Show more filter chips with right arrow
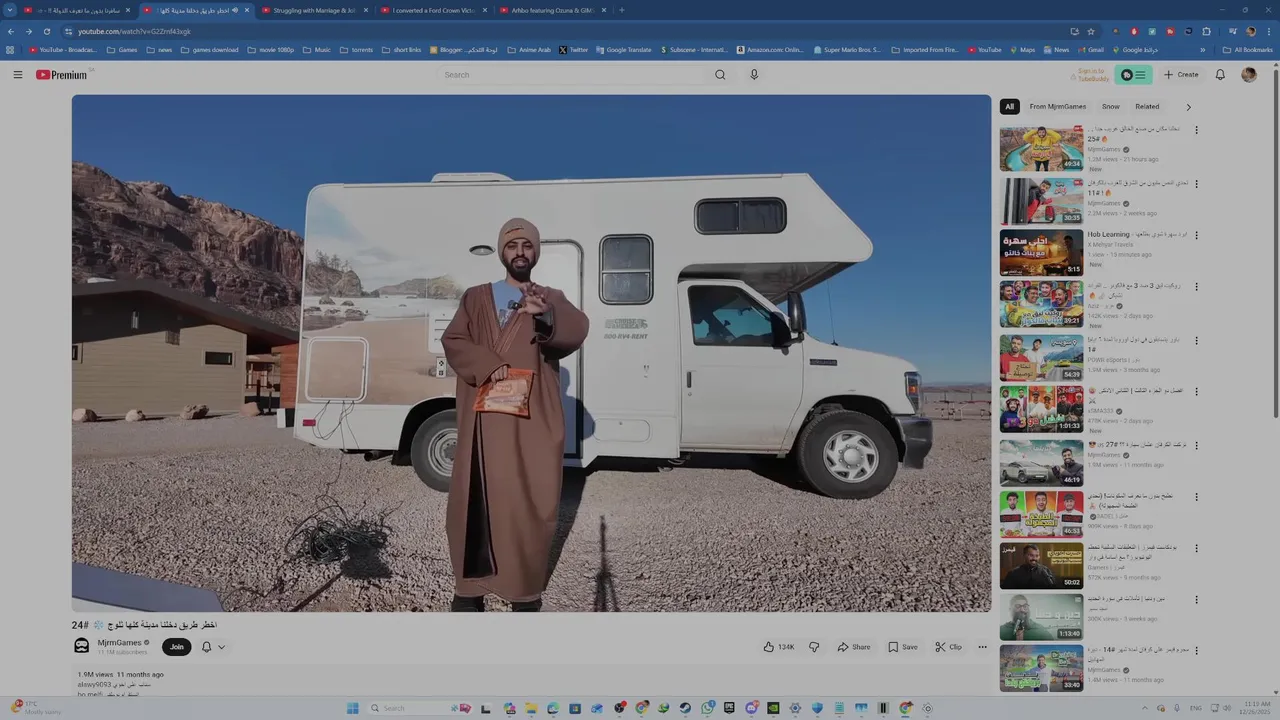Viewport: 1280px width, 720px height. (1188, 107)
